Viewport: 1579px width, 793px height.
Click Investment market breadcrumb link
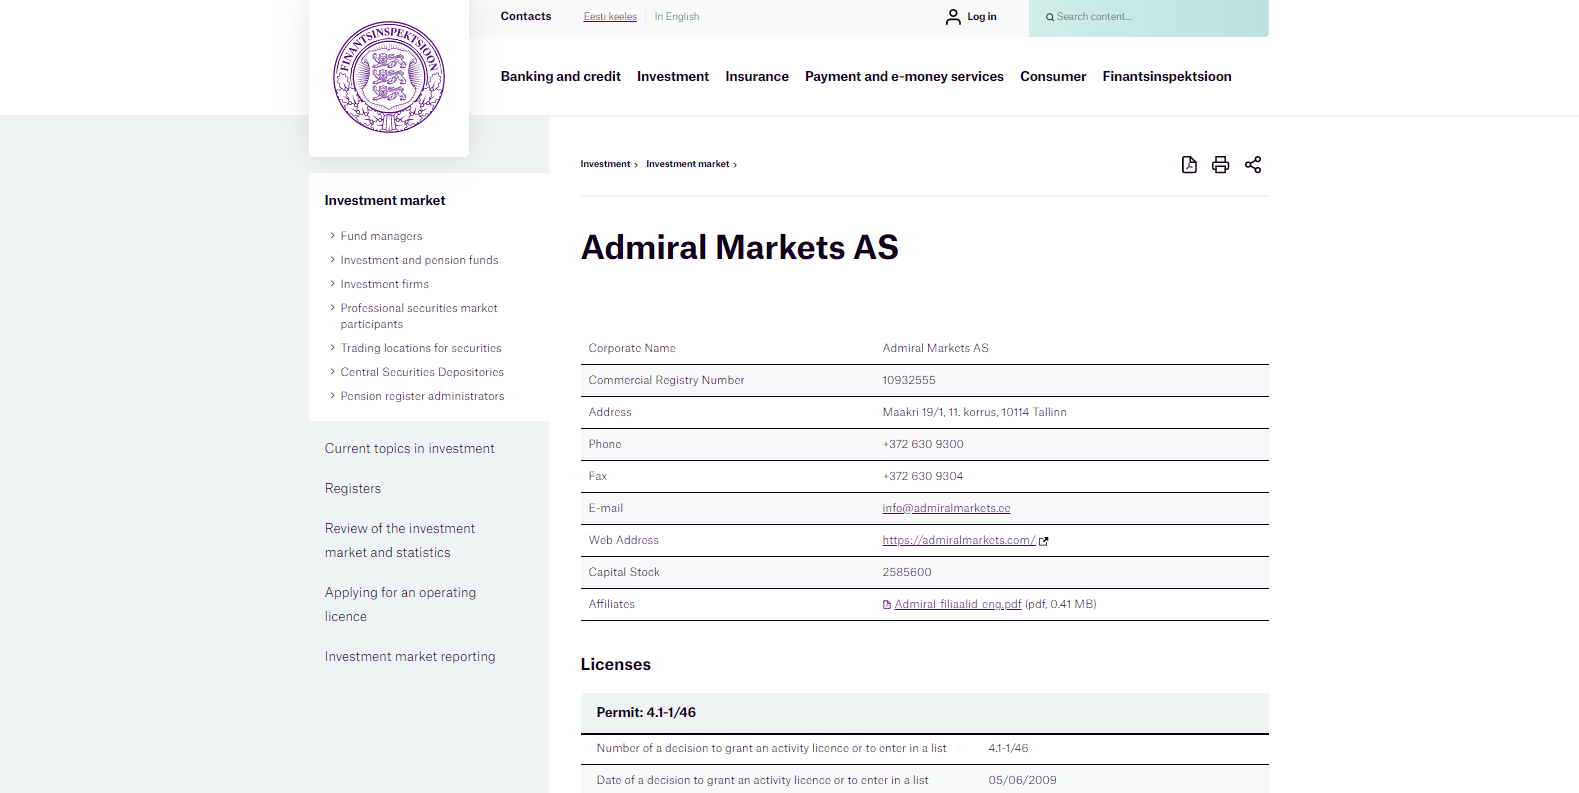pos(687,164)
